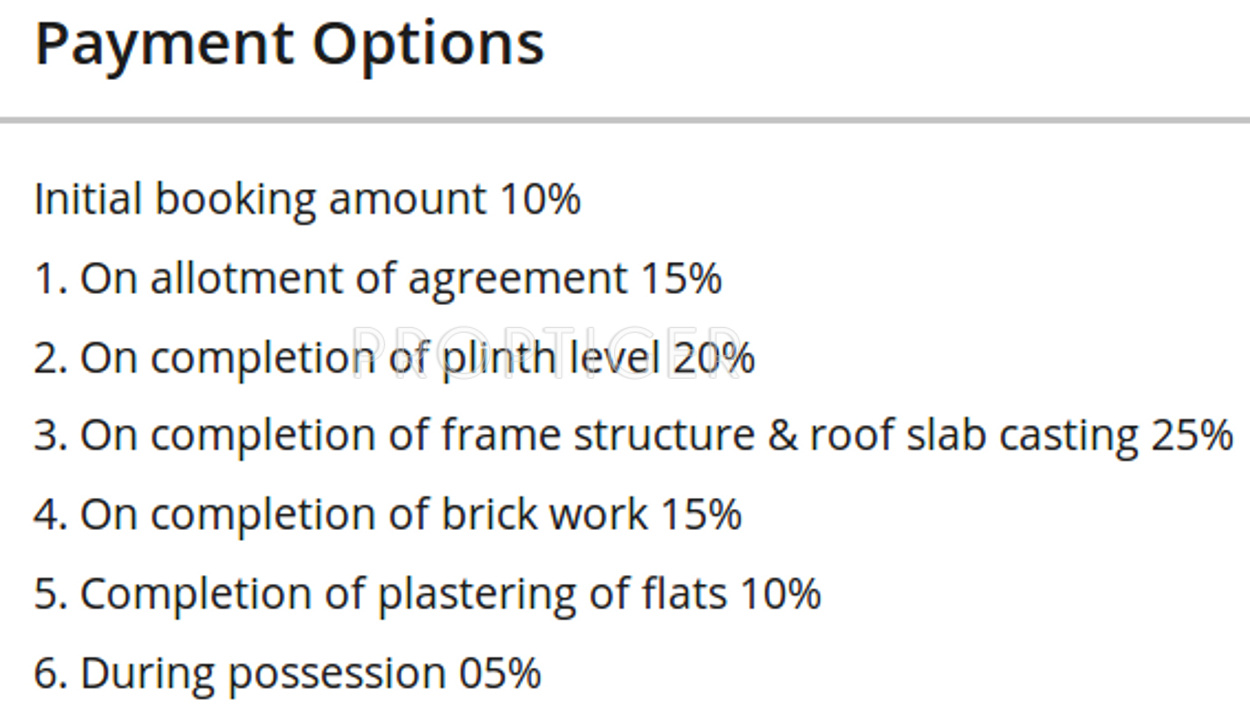Screen dimensions: 1250x708
Task: Click the Payment Options heading
Action: [x=290, y=46]
